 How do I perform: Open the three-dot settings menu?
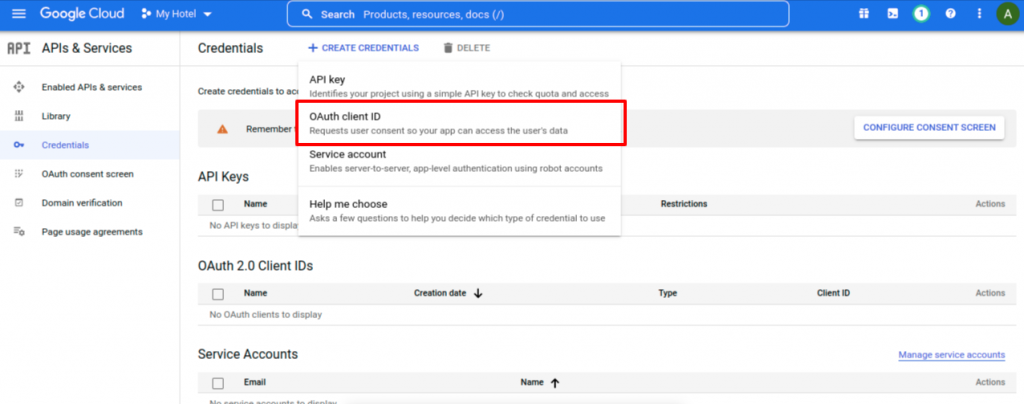[979, 14]
